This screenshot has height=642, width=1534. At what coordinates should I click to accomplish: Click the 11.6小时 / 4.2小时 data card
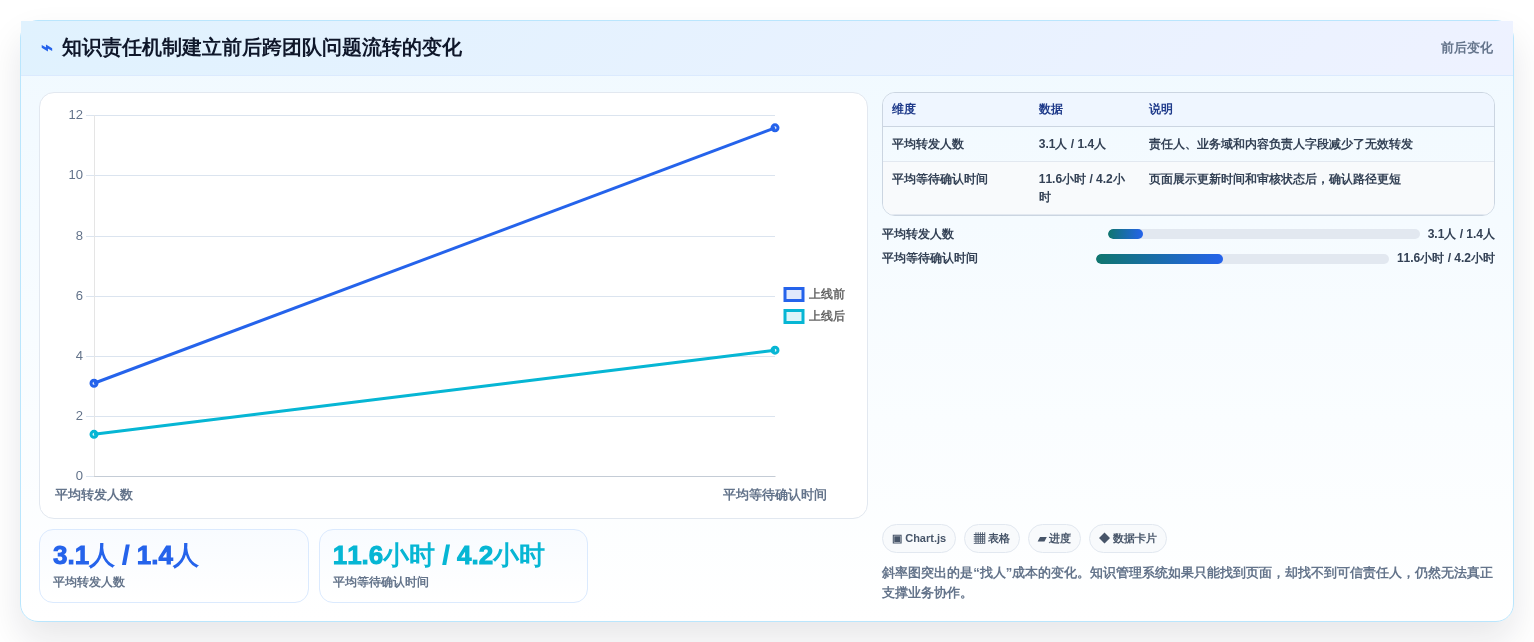click(x=453, y=566)
